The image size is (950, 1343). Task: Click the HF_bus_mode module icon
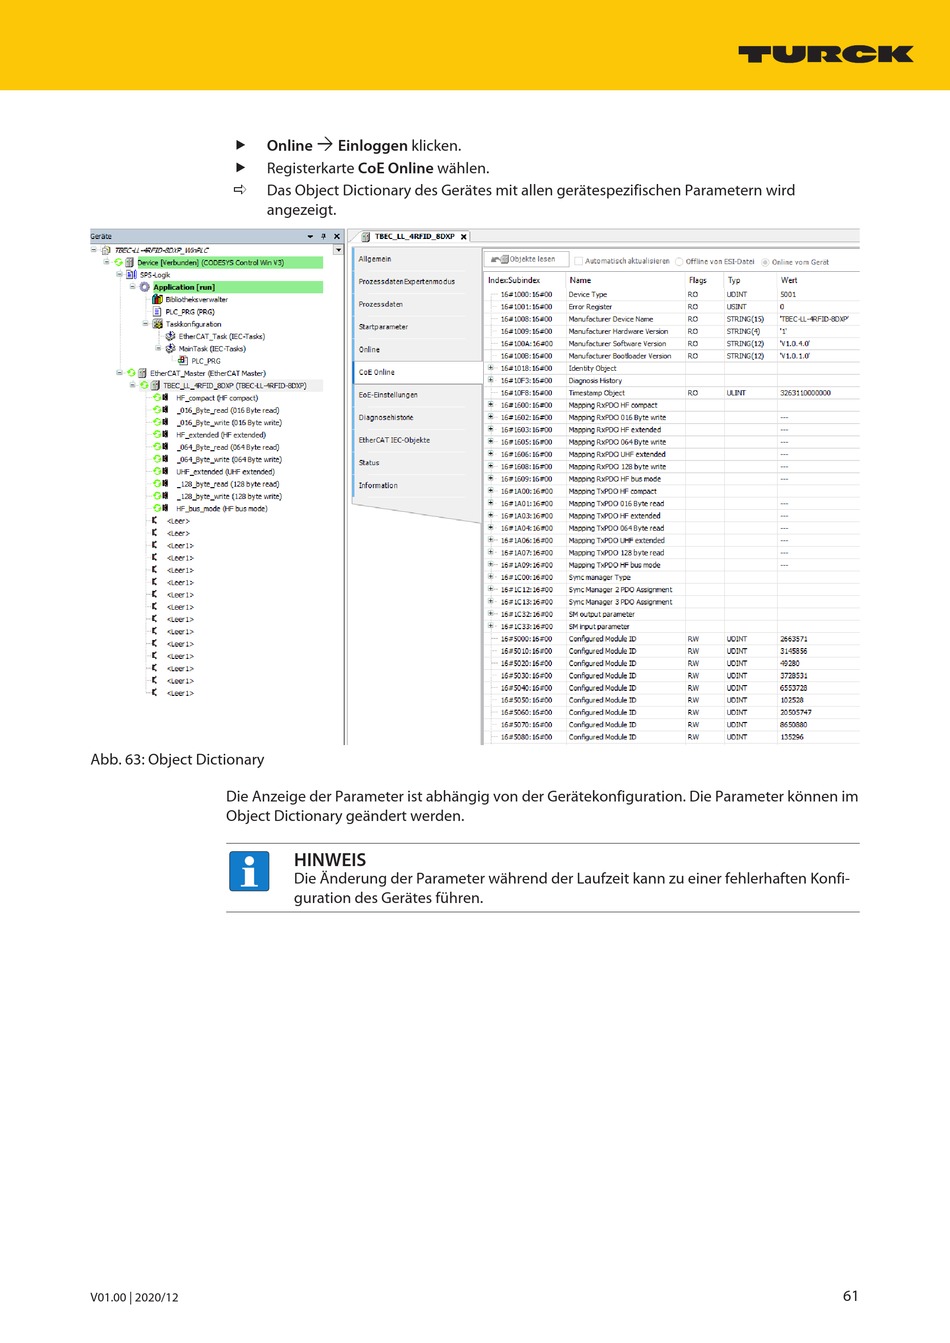(x=165, y=509)
